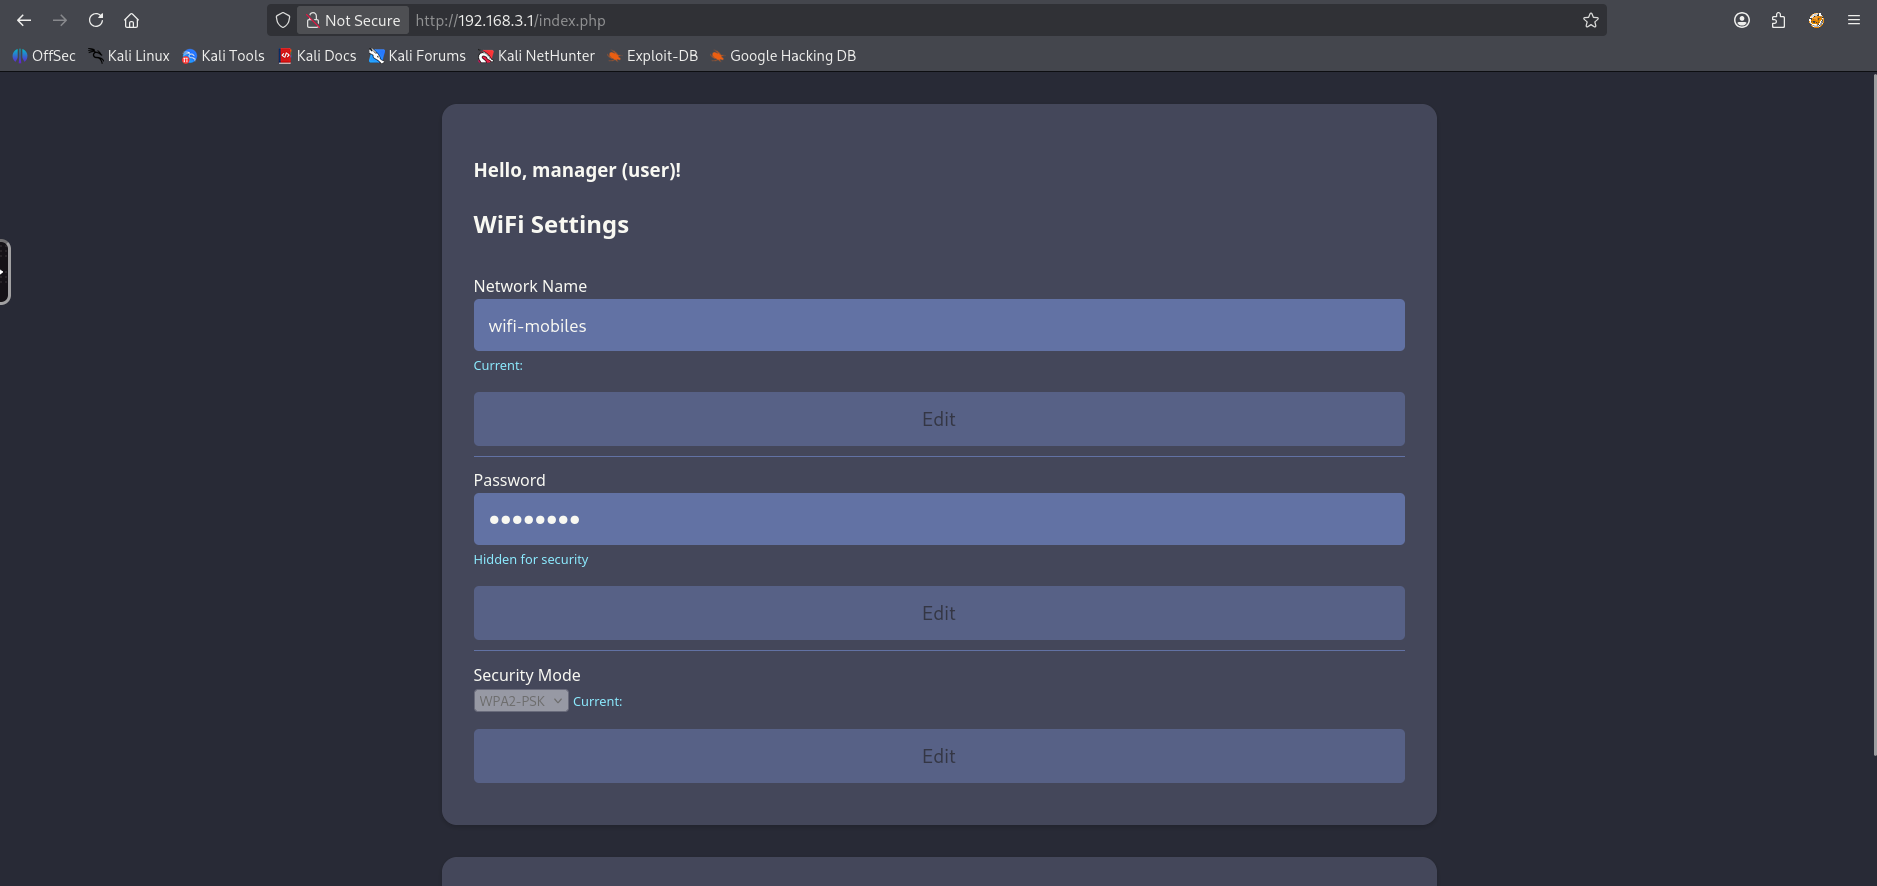Reload the current page
This screenshot has height=886, width=1877.
point(96,20)
